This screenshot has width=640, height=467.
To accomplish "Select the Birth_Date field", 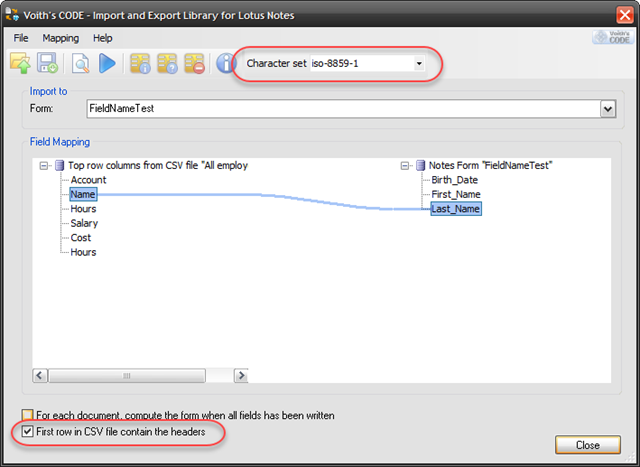I will point(454,180).
